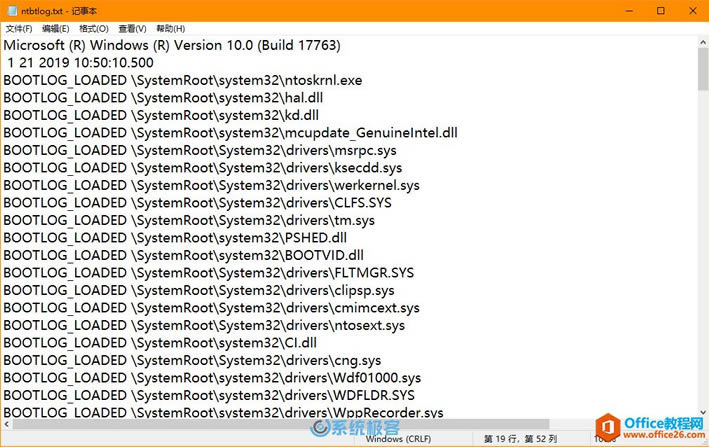Click the ntoskrnl.exe log line
Screen dimensions: 709x447
(183, 80)
